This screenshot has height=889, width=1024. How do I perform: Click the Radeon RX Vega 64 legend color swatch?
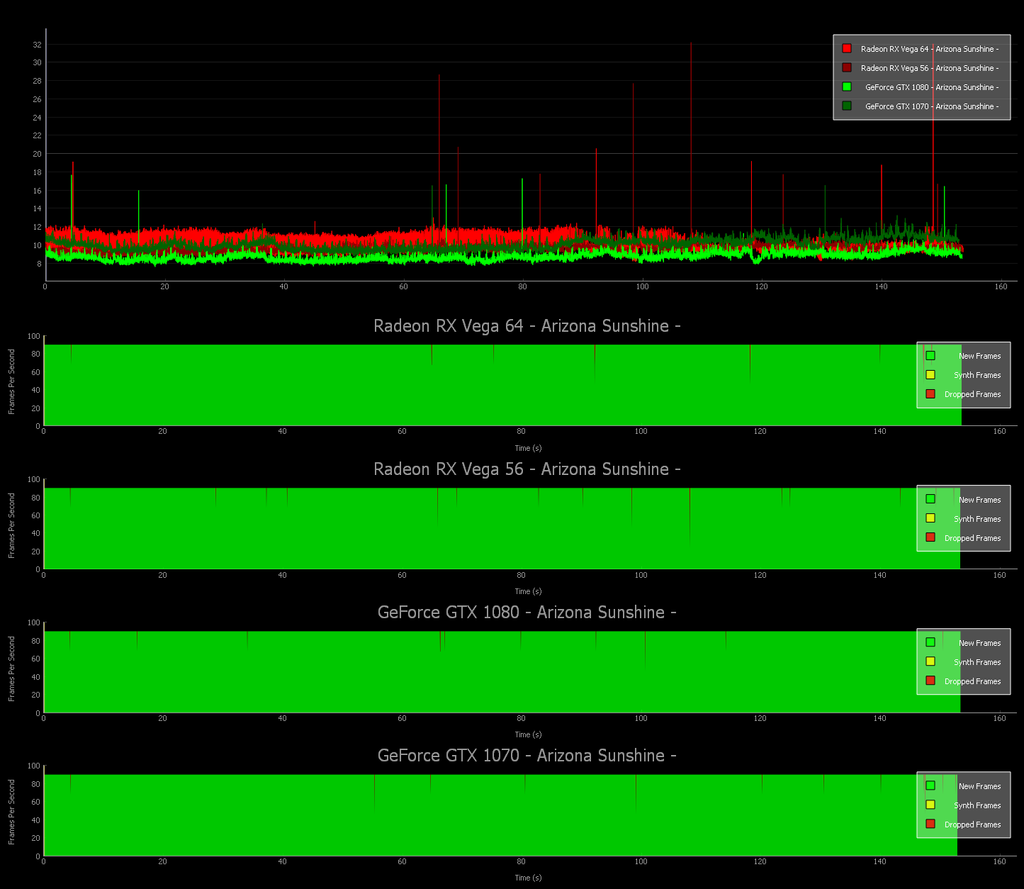[x=846, y=48]
